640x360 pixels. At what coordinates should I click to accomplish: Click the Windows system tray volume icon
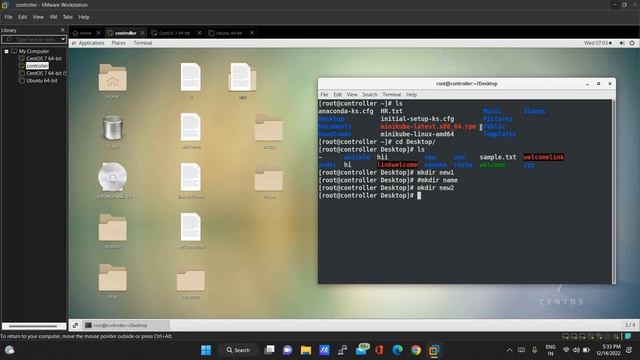pos(576,350)
